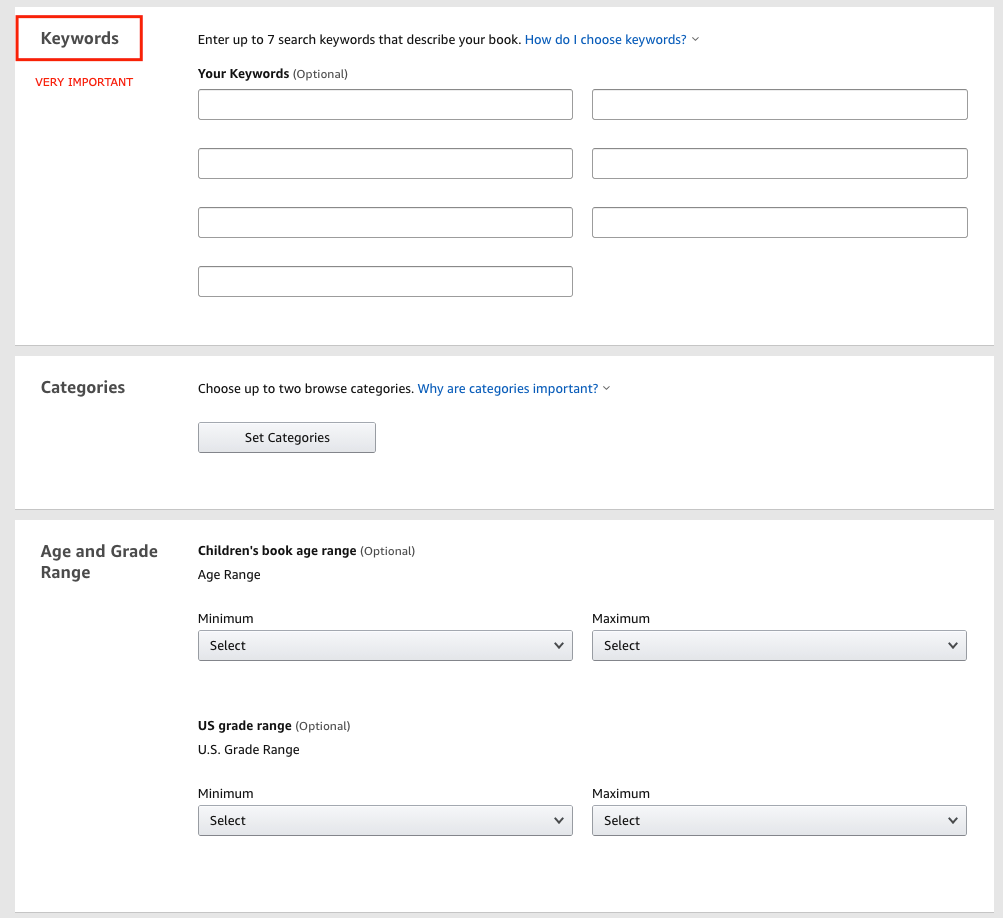Click the Age and Grade Range heading
Image resolution: width=1003 pixels, height=918 pixels.
pyautogui.click(x=99, y=562)
